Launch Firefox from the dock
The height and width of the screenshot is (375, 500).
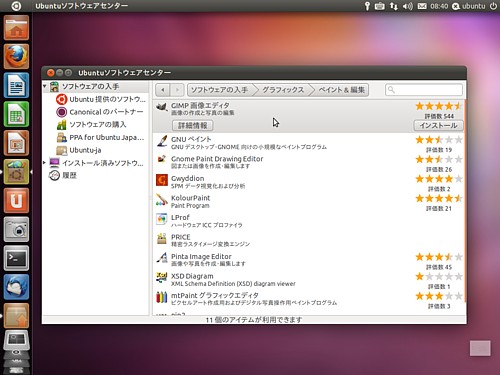coord(16,56)
